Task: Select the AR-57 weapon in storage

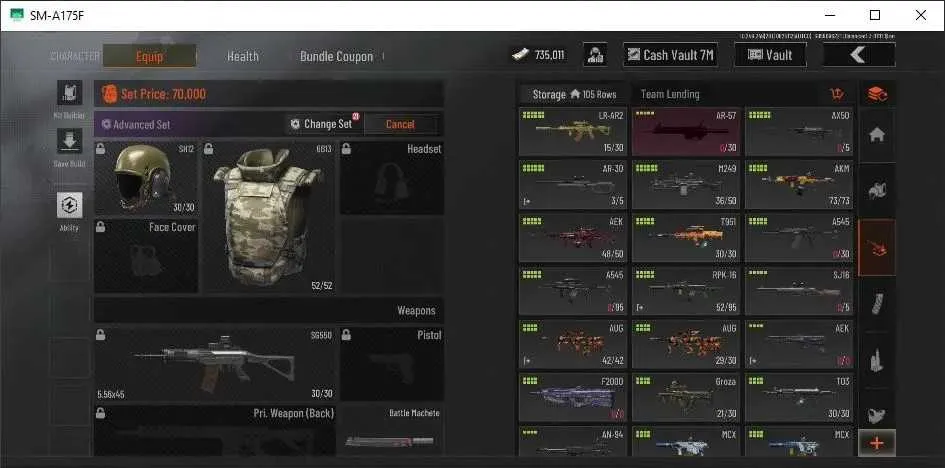Action: 686,132
